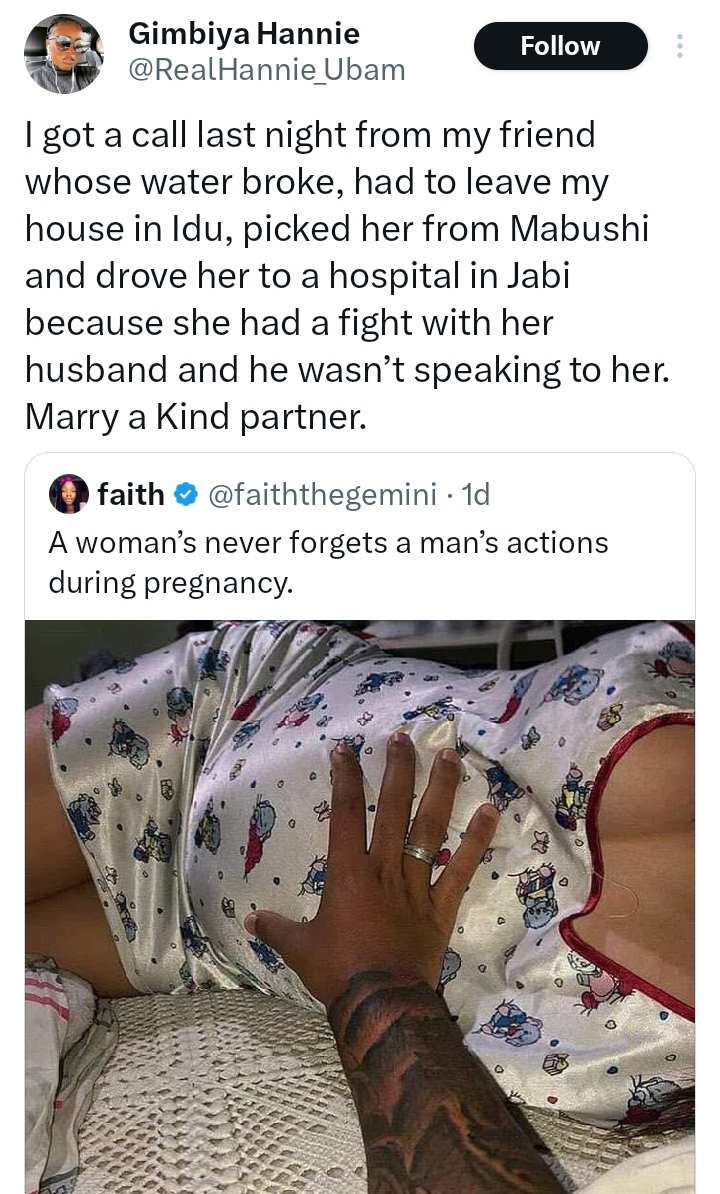Click the word 'Mabushi' in the tweet
Viewport: 720px width, 1194px height.
click(x=580, y=228)
